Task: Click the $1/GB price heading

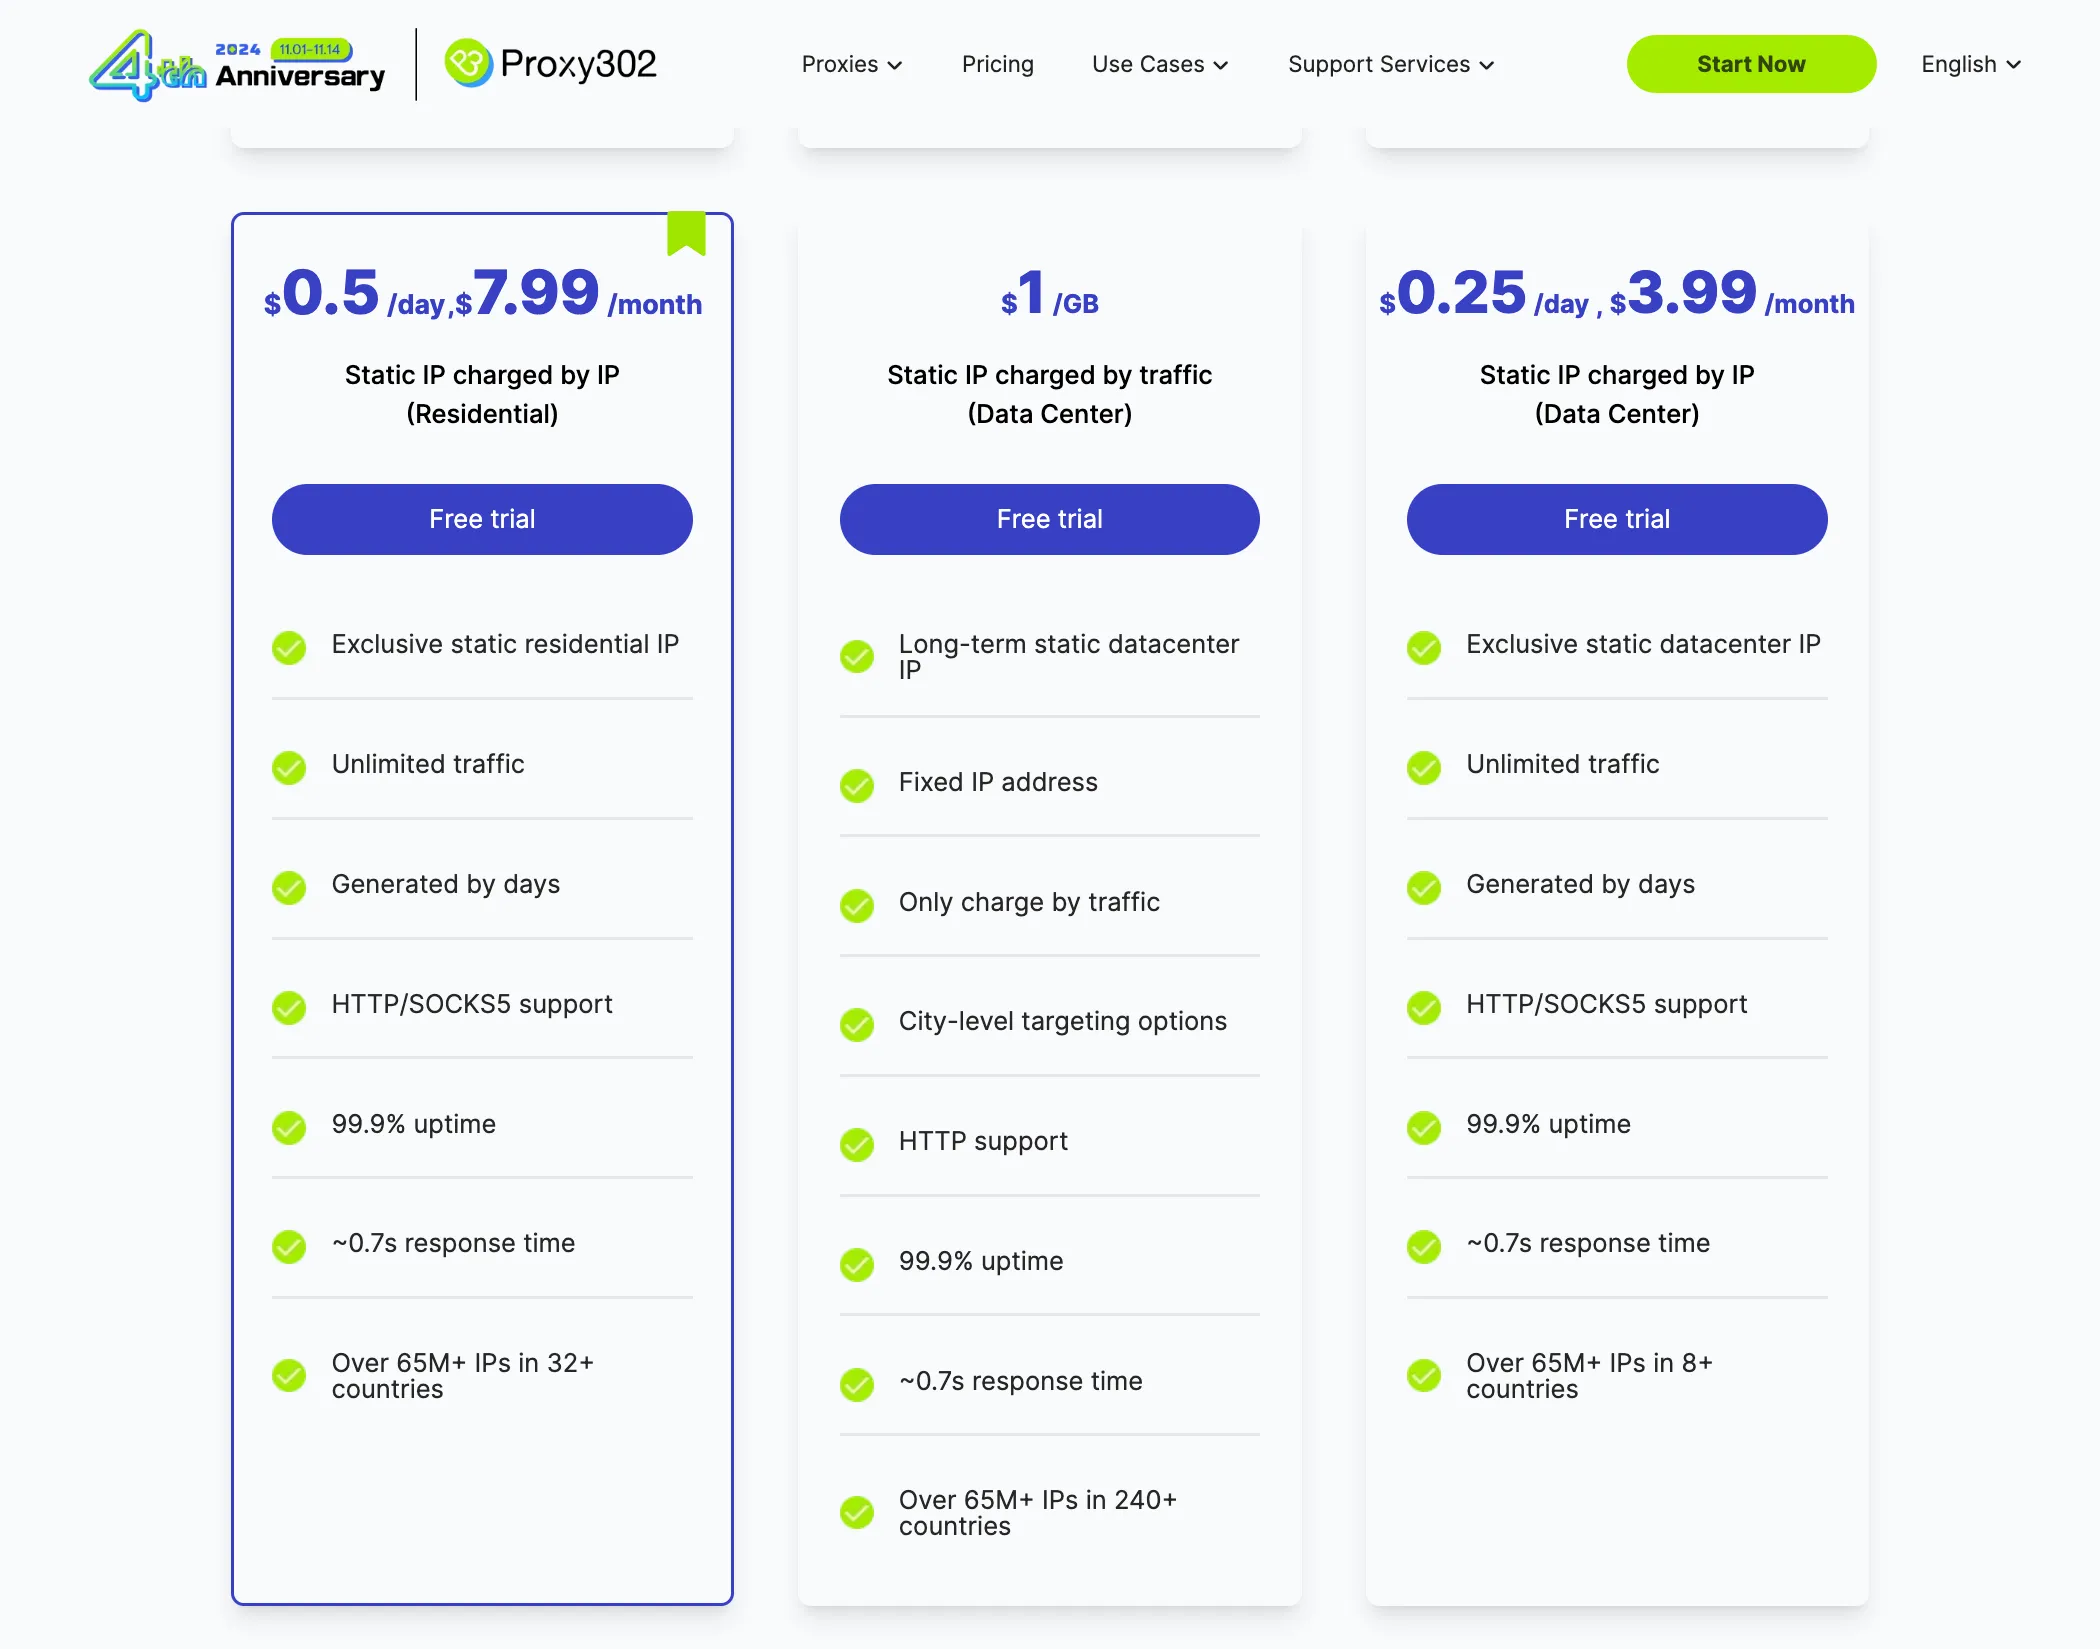Action: (1049, 295)
